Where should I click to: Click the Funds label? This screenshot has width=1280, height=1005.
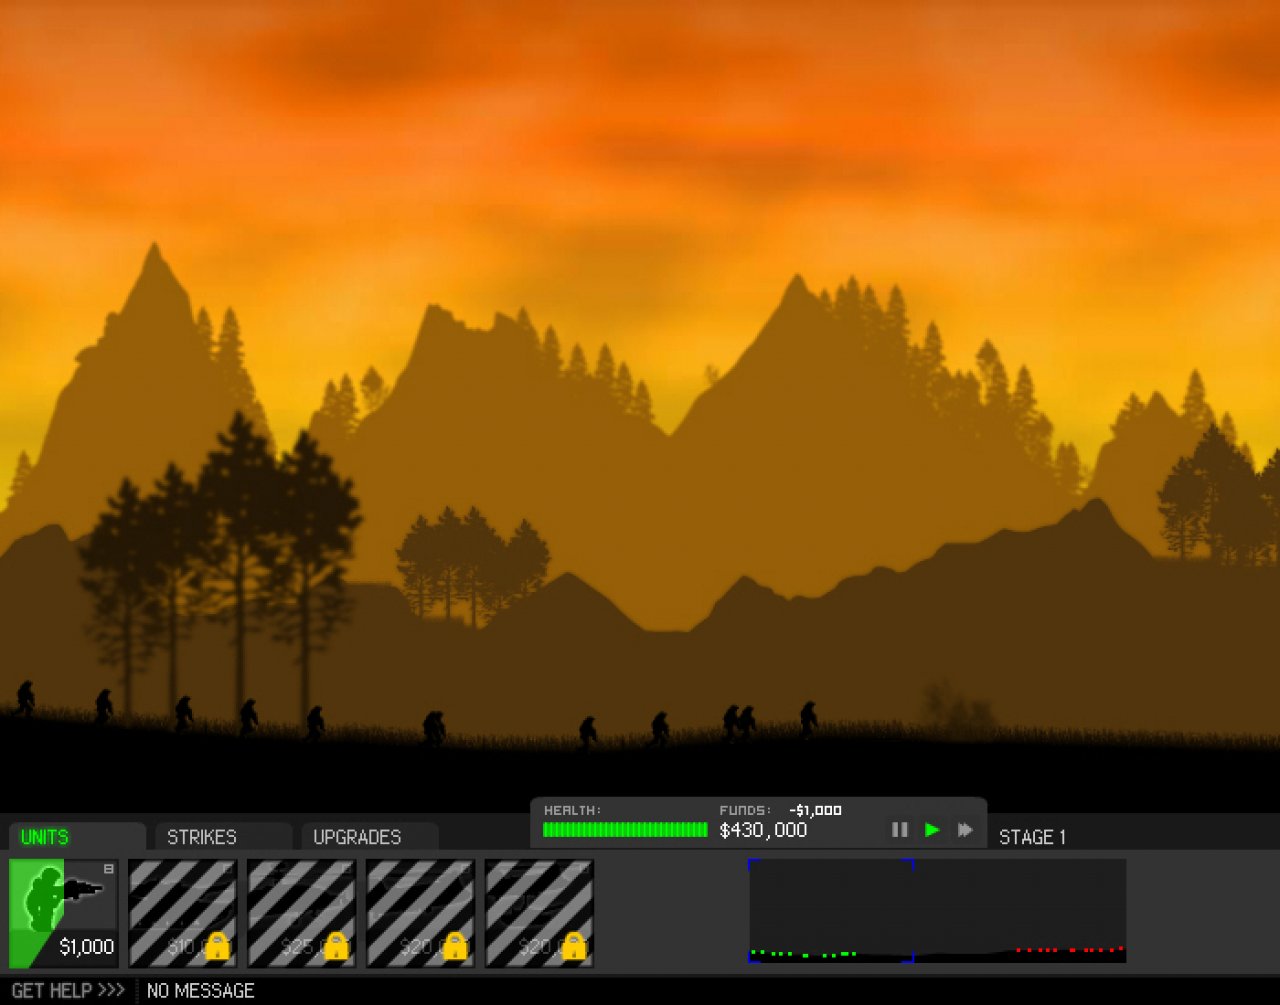(745, 810)
